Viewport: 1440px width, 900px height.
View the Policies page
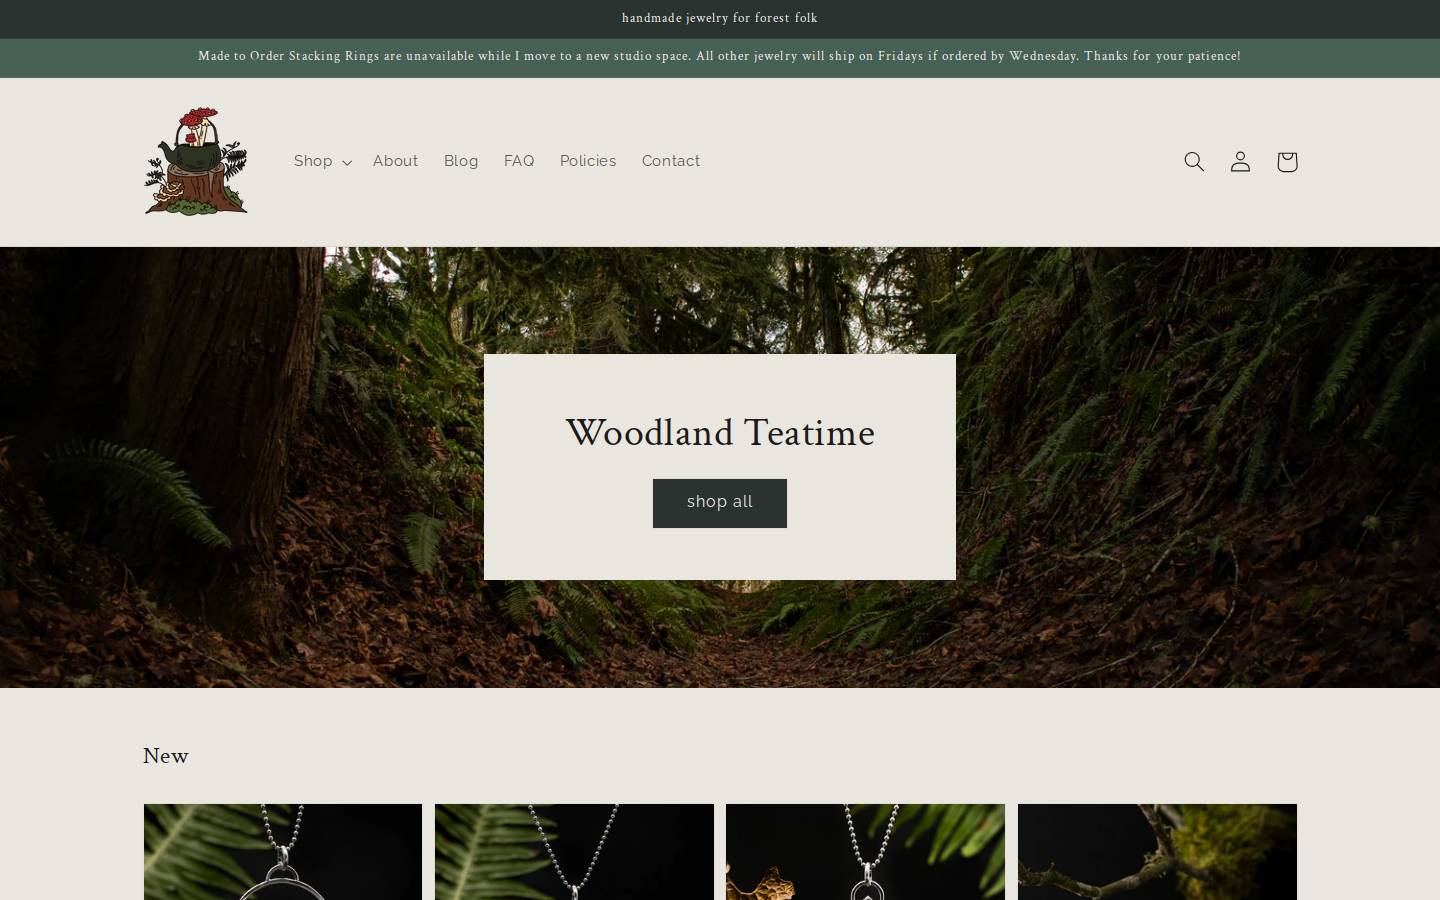[x=588, y=161]
